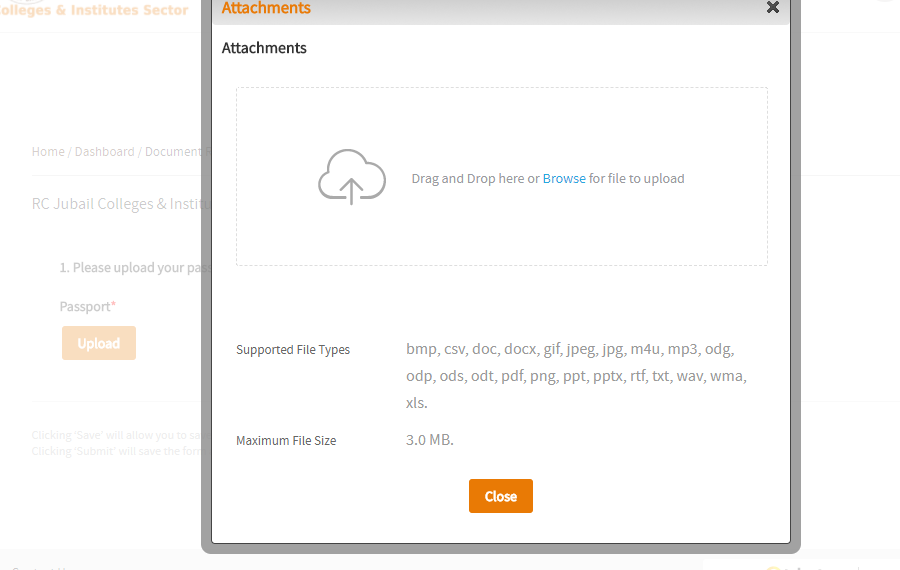Image resolution: width=900 pixels, height=570 pixels.
Task: Click the cloud upload icon
Action: 352,177
